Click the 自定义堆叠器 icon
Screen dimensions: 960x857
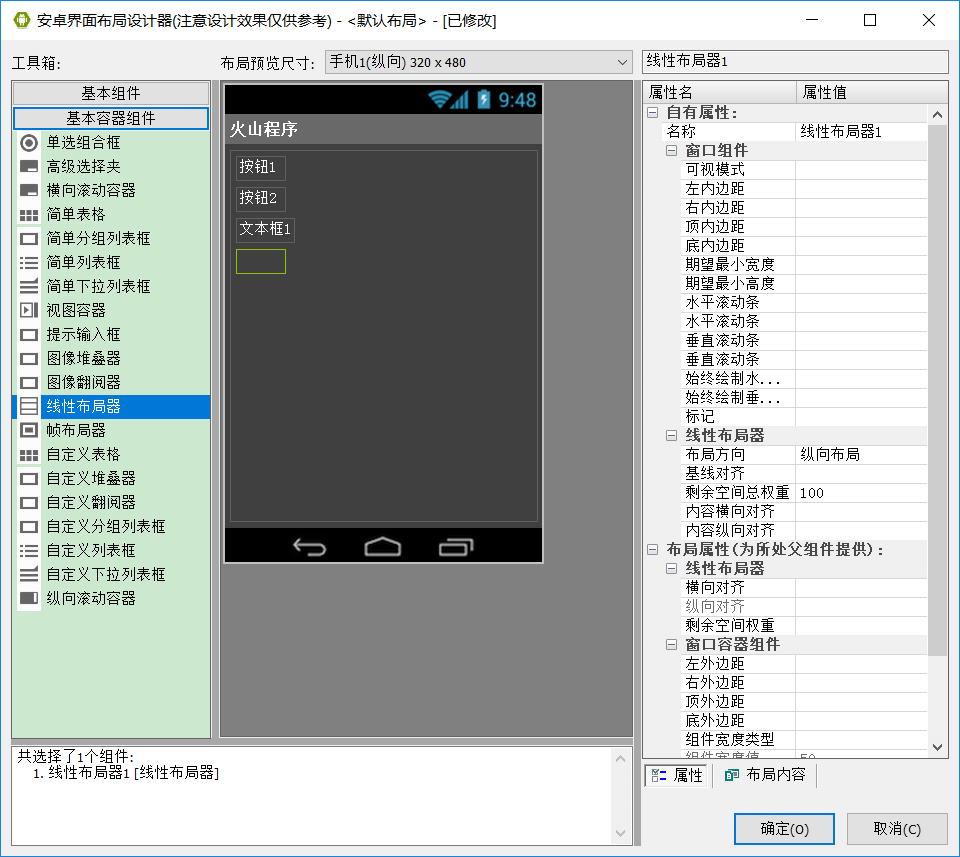pyautogui.click(x=29, y=479)
